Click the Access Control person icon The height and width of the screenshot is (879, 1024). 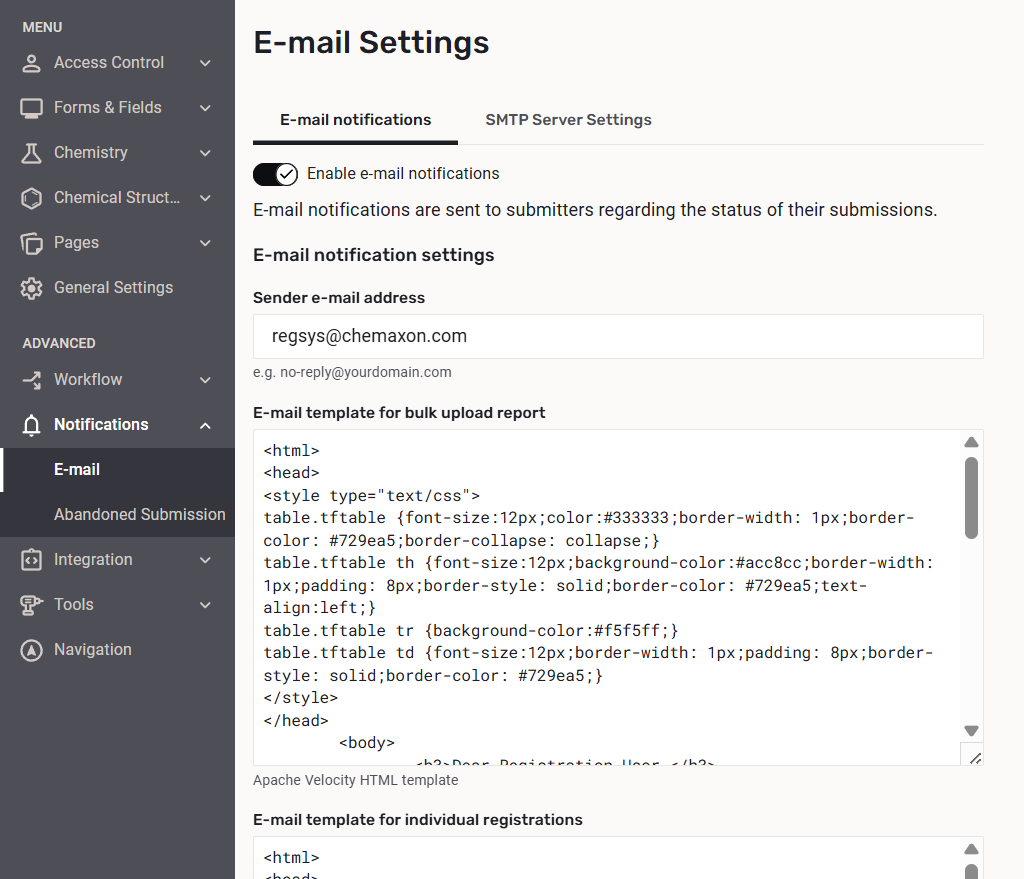coord(32,63)
